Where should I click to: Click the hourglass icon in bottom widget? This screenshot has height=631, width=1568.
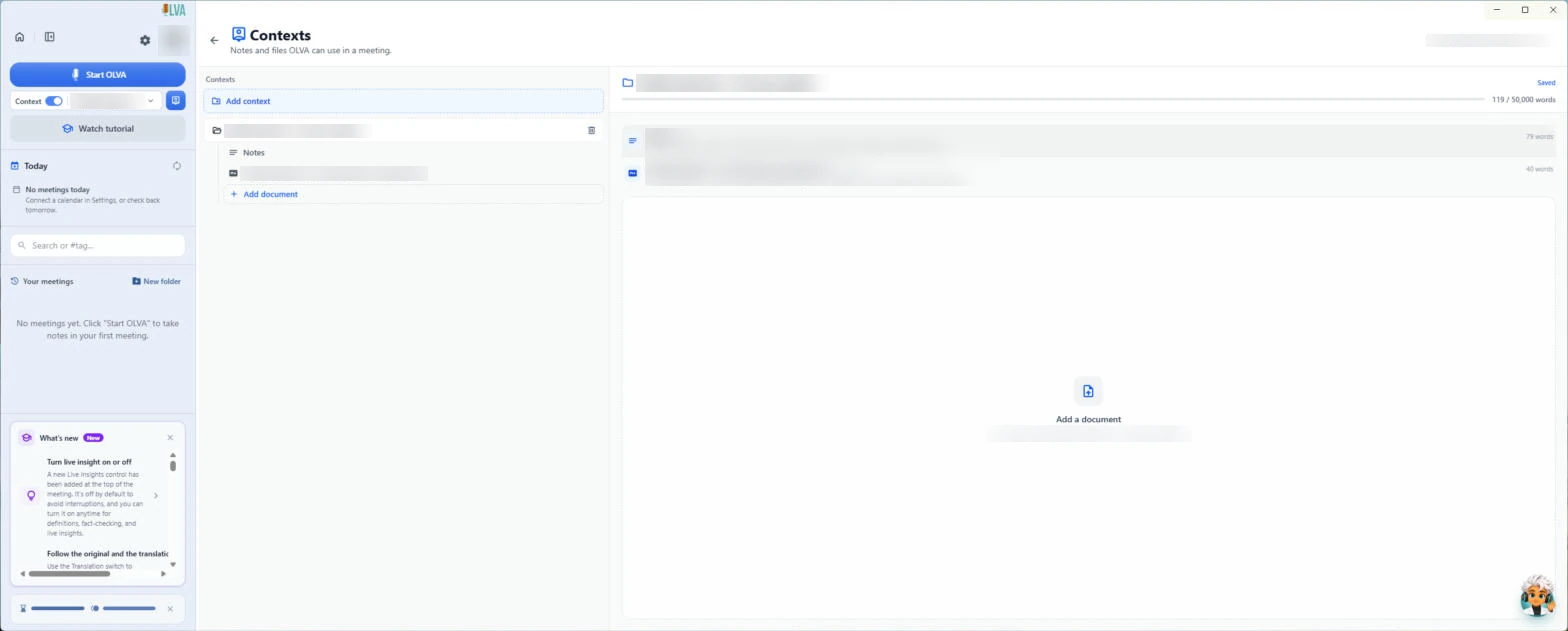[x=23, y=609]
